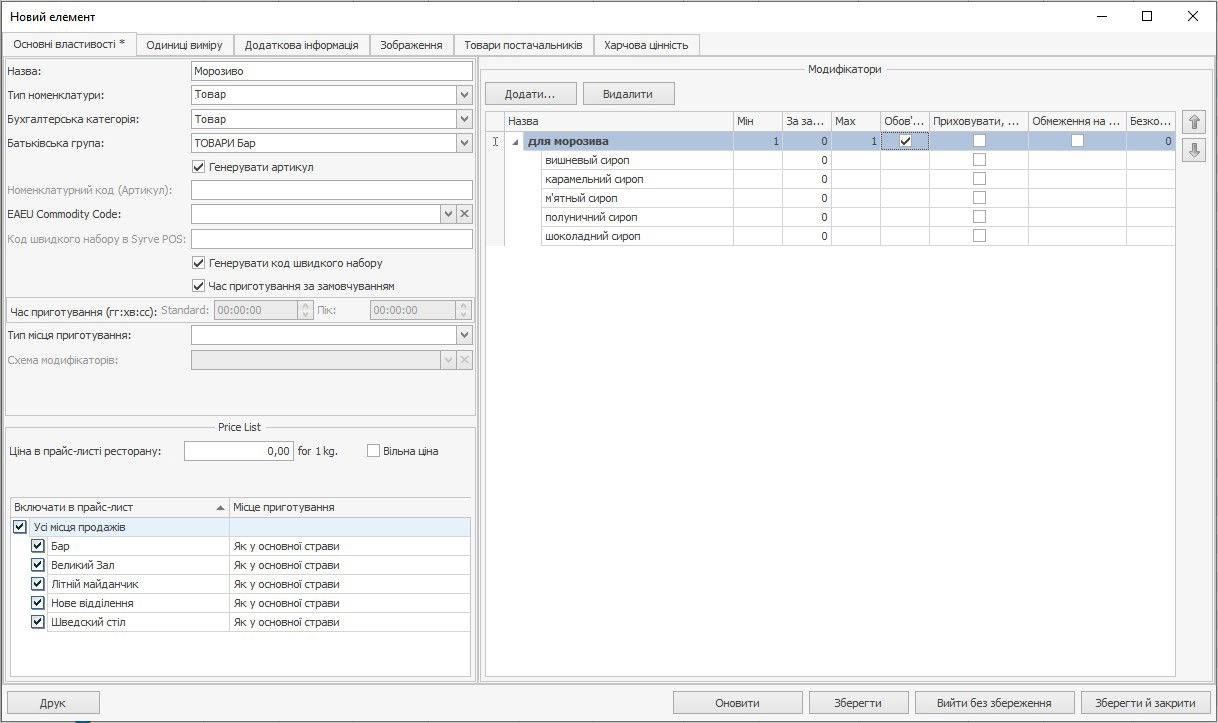Viewport: 1218px width, 723px height.
Task: Disable Час приготування за замовчуванням
Action: [198, 286]
